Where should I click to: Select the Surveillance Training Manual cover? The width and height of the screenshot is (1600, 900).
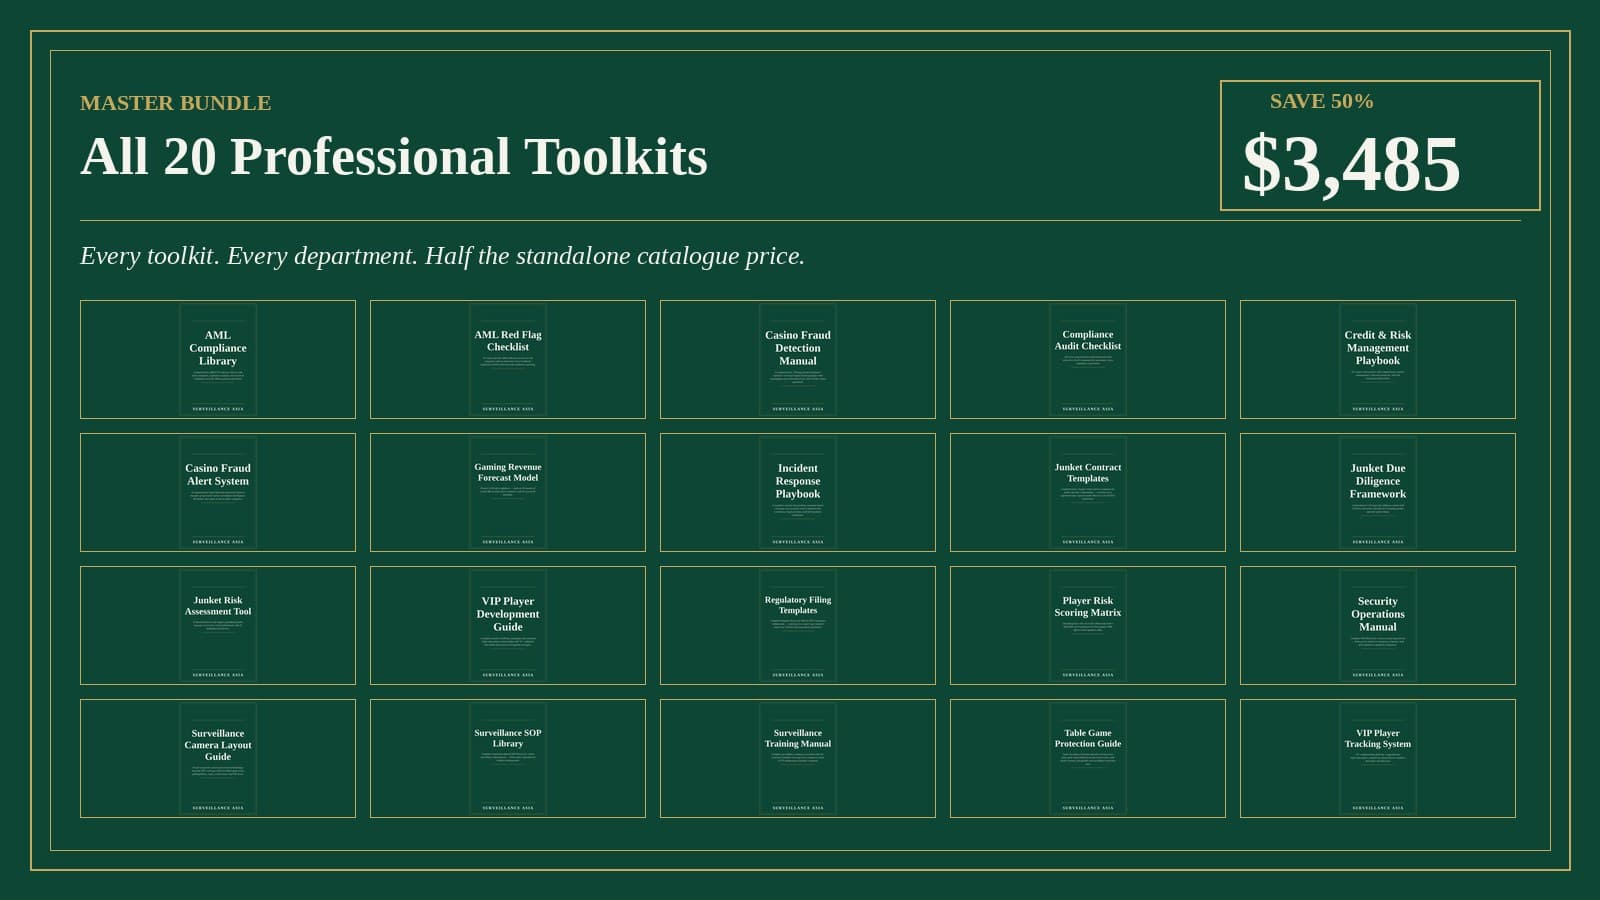(798, 758)
